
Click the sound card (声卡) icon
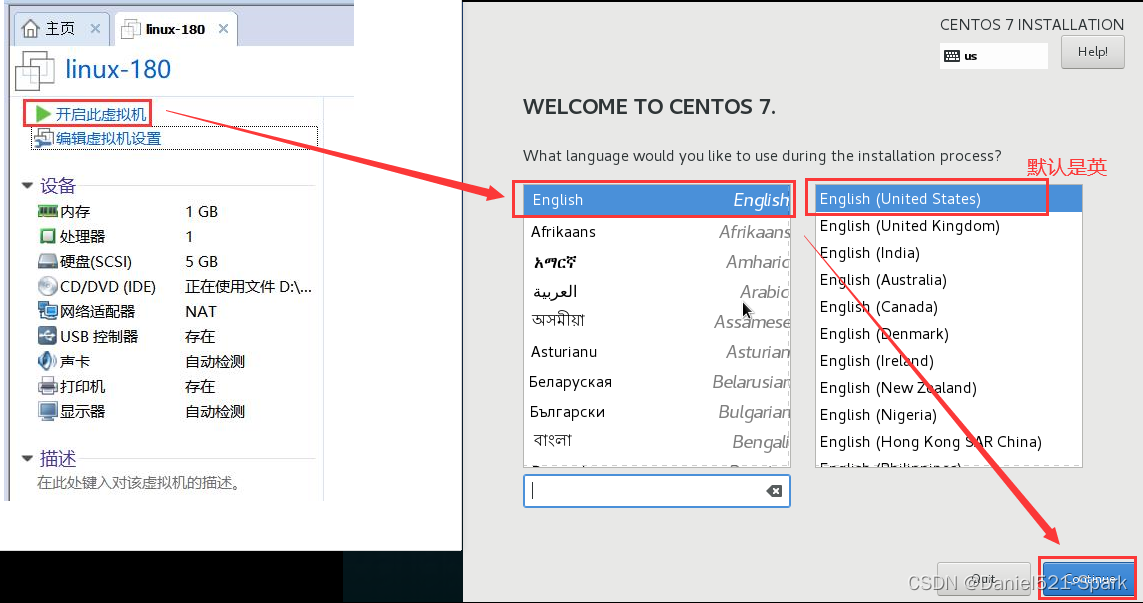pyautogui.click(x=47, y=361)
